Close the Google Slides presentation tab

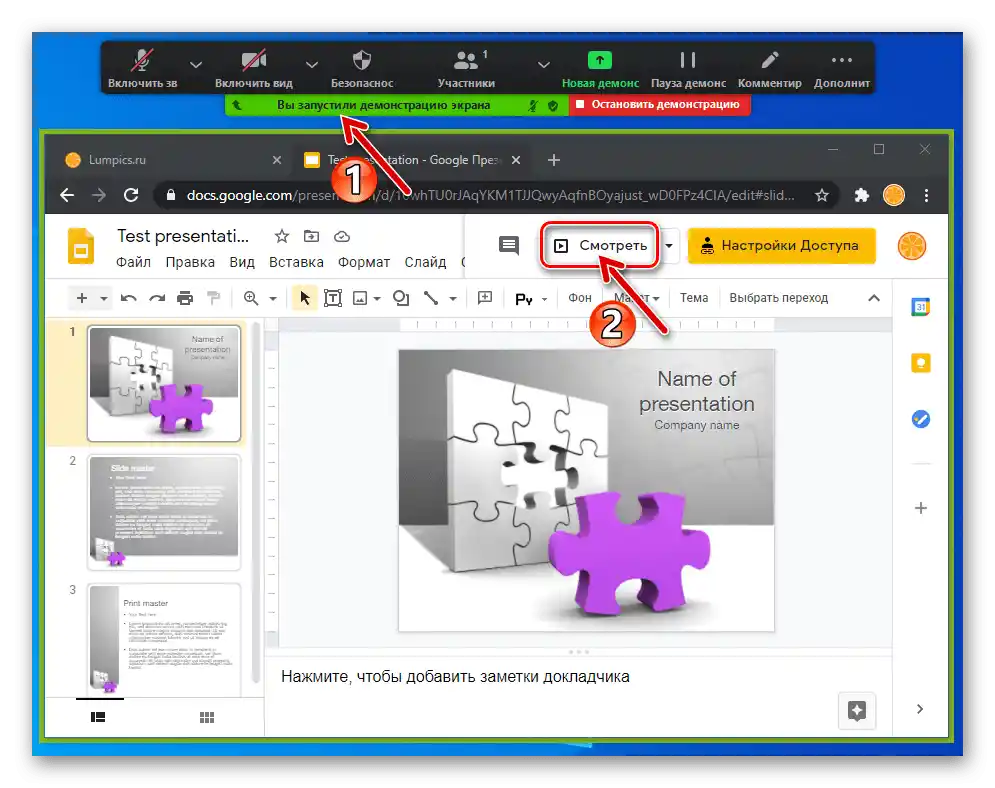click(516, 160)
